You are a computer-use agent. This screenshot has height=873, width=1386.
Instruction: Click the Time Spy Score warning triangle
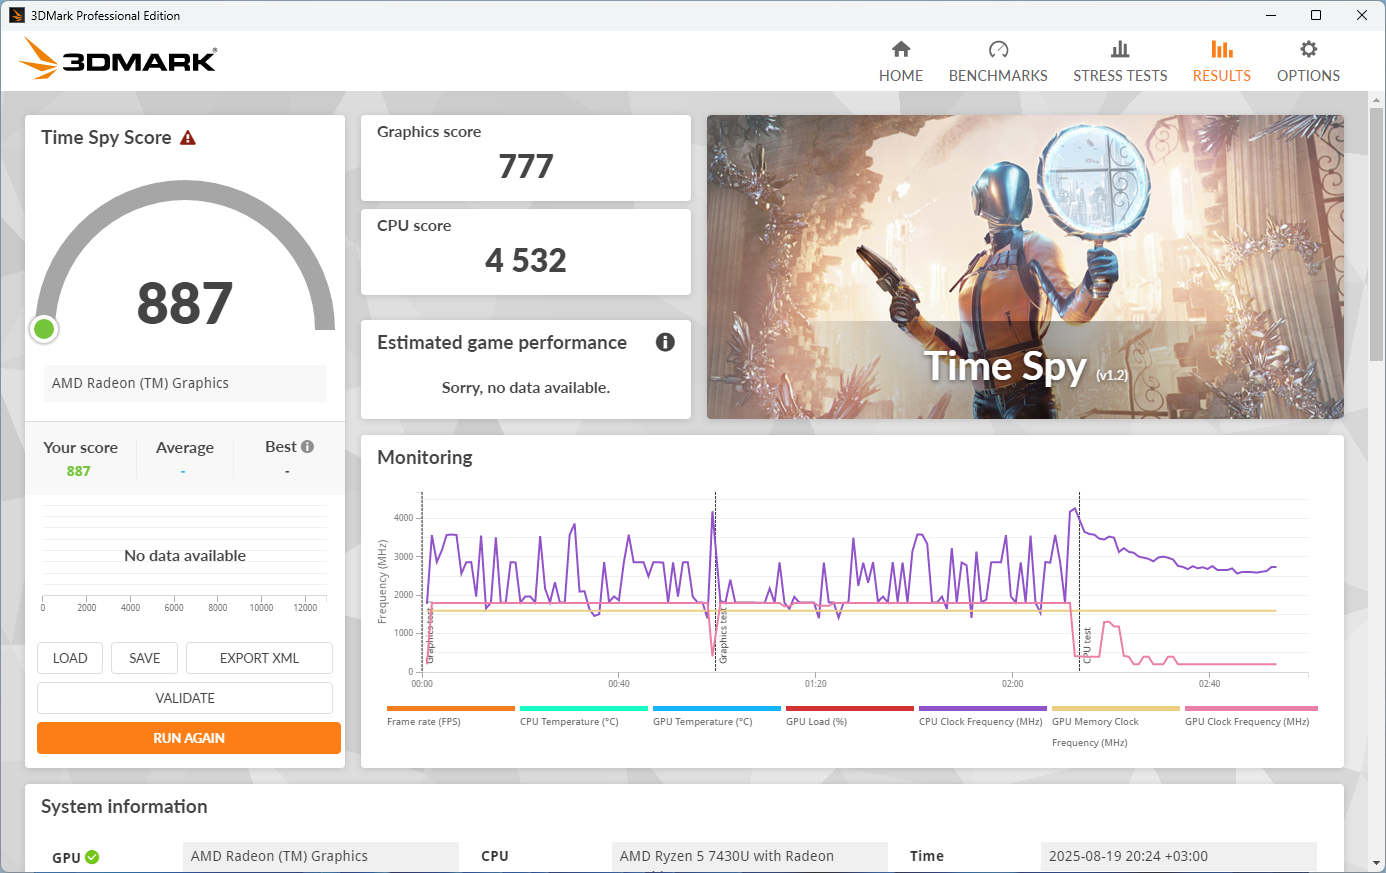188,138
